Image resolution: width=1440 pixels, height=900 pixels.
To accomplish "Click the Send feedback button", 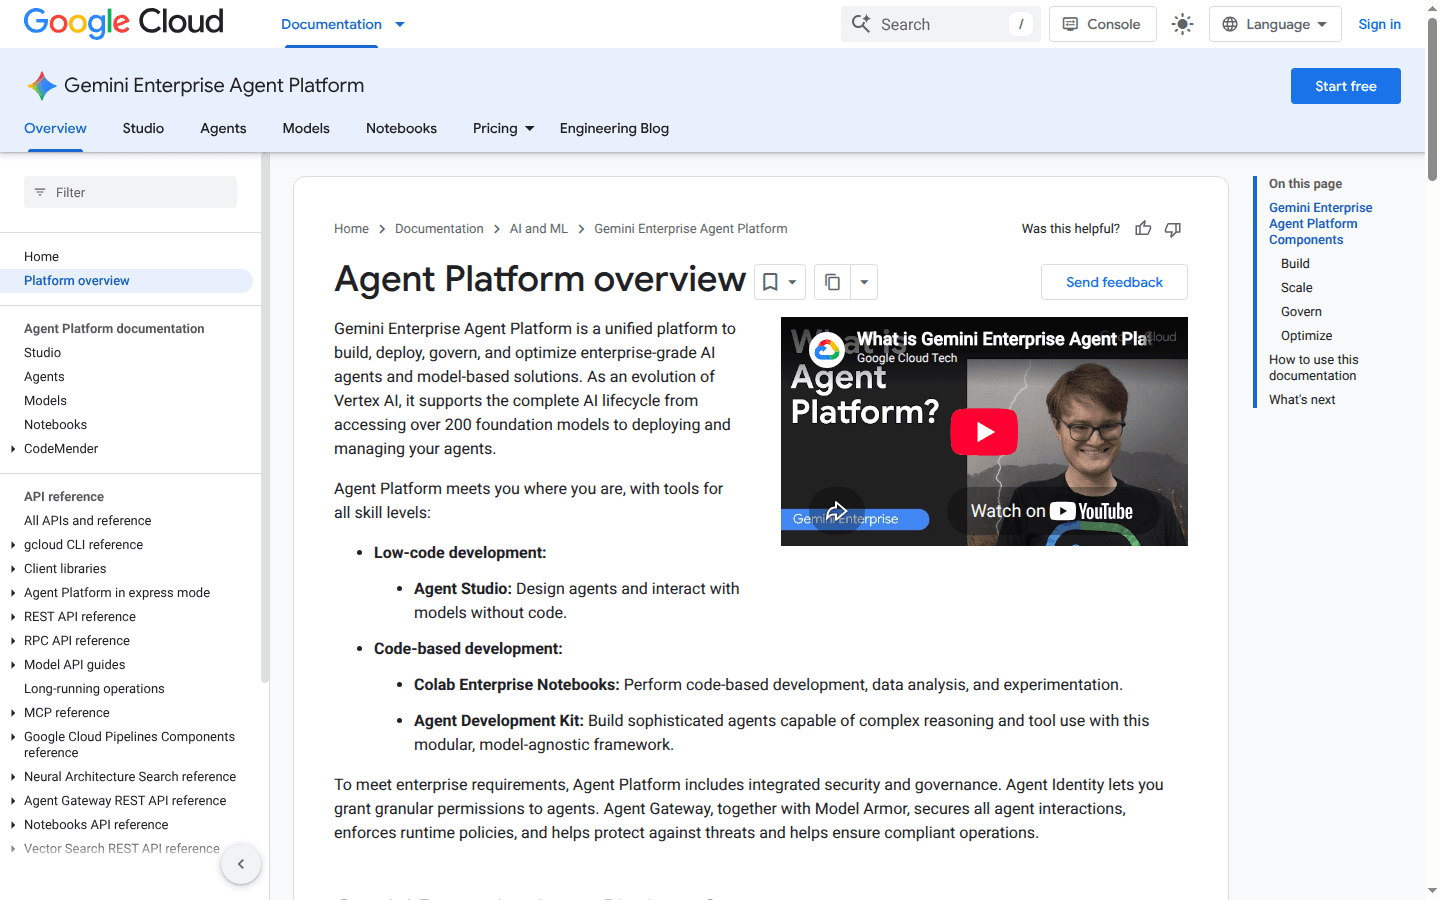I will tap(1114, 282).
